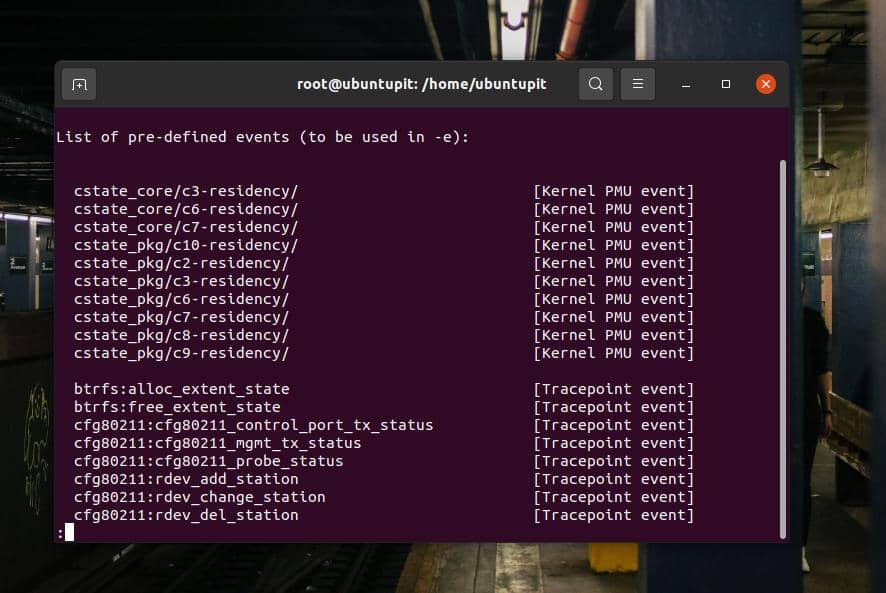Select the cstate_pkg/c6-residency/ entry
This screenshot has width=886, height=593.
(x=181, y=299)
